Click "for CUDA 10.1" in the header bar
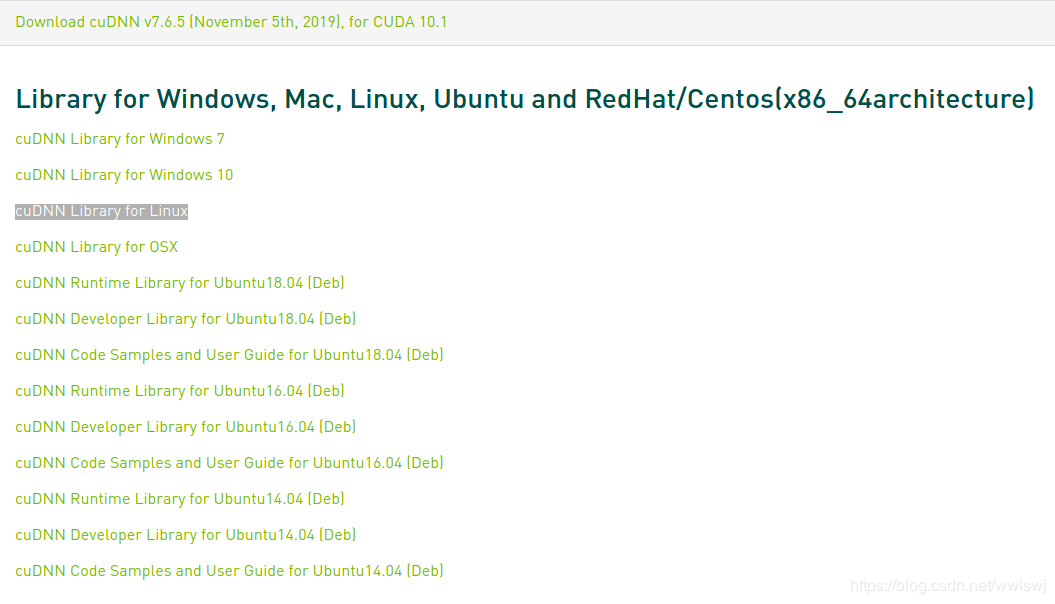 pyautogui.click(x=397, y=22)
